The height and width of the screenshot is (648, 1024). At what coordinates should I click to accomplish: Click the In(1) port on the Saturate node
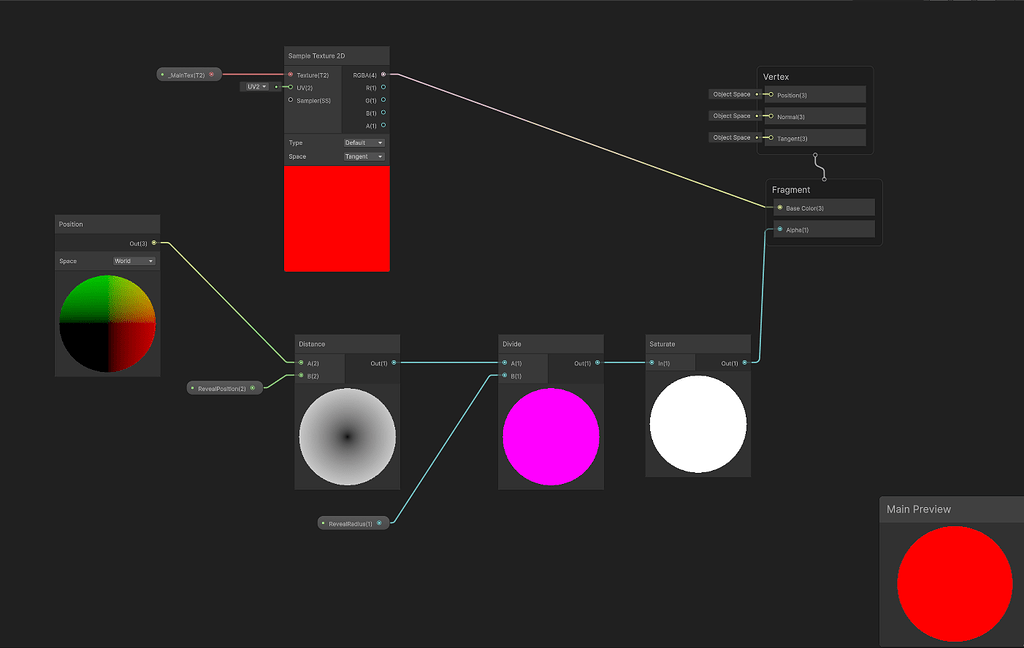[651, 362]
